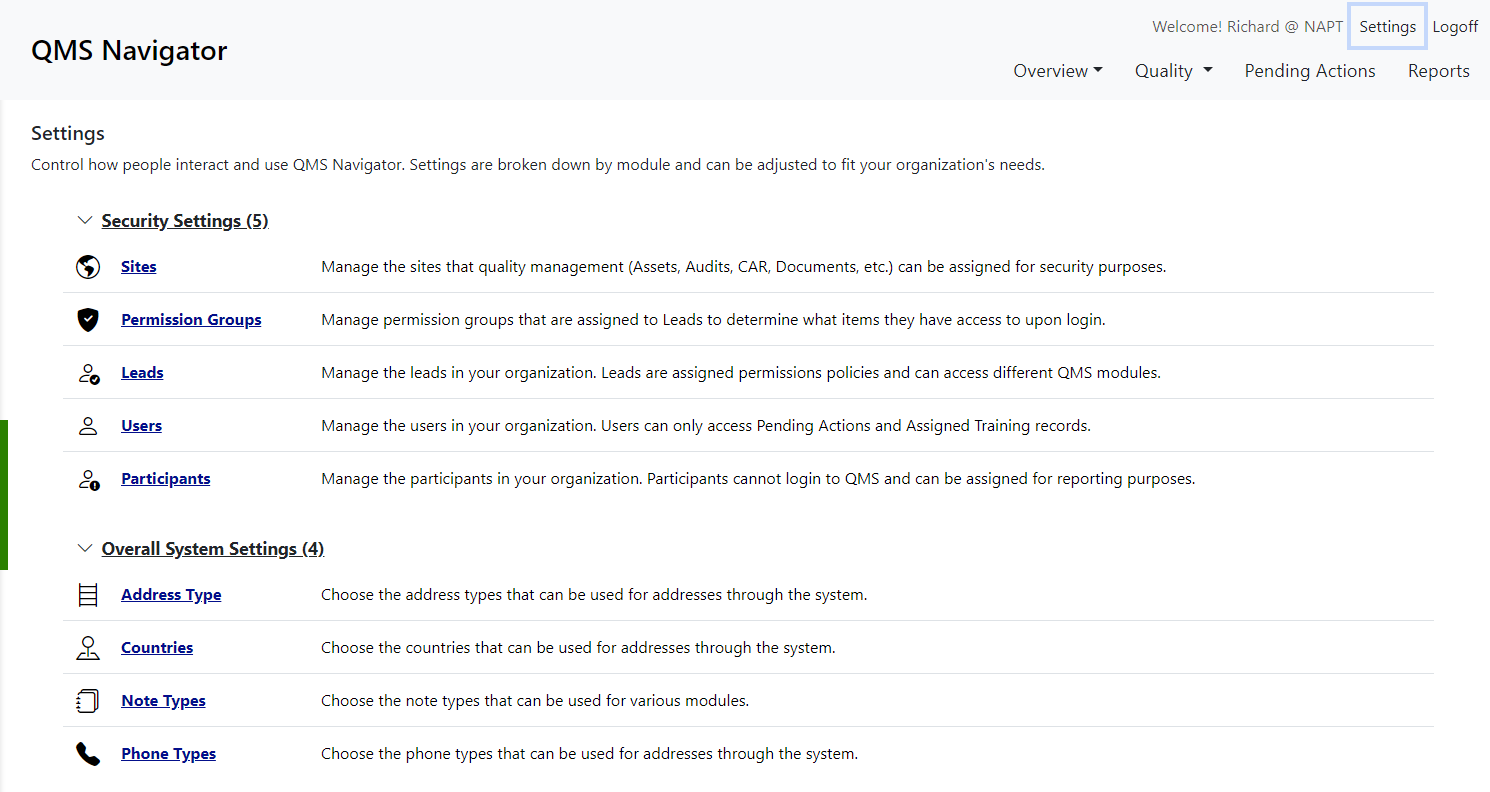Click the description about permission groups assigned to Leads
Screen dimensions: 1490x792
click(713, 320)
